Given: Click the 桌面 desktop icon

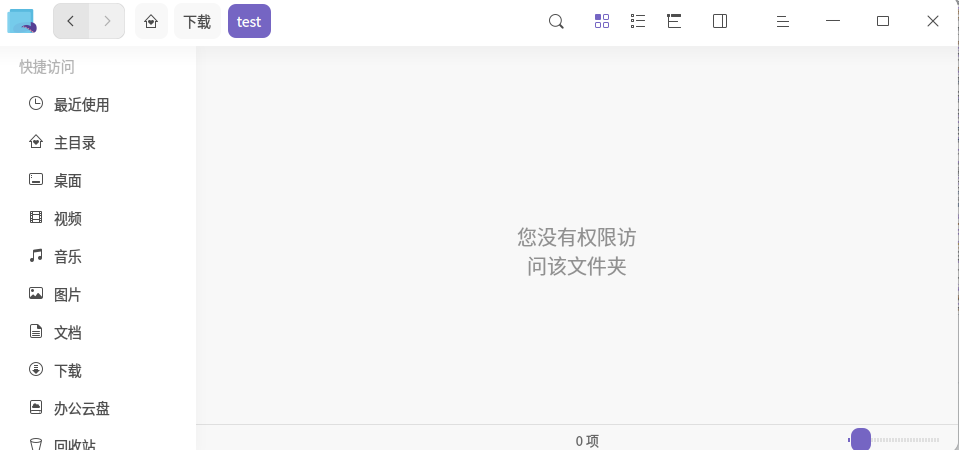Looking at the screenshot, I should 36,179.
